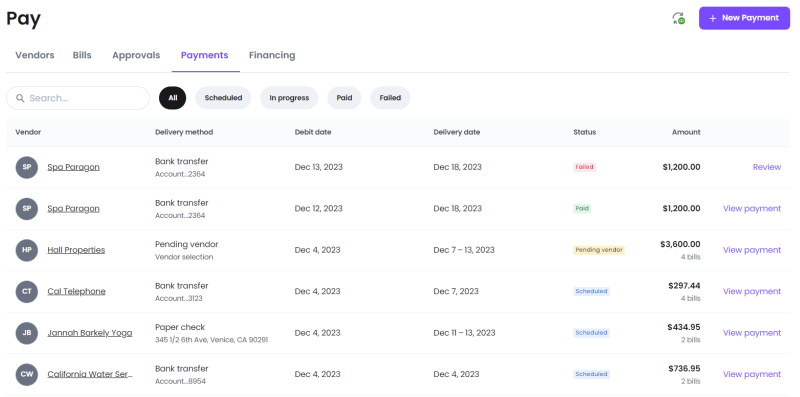The height and width of the screenshot is (397, 800).
Task: Click the Paper check delivery method
Action: click(180, 327)
